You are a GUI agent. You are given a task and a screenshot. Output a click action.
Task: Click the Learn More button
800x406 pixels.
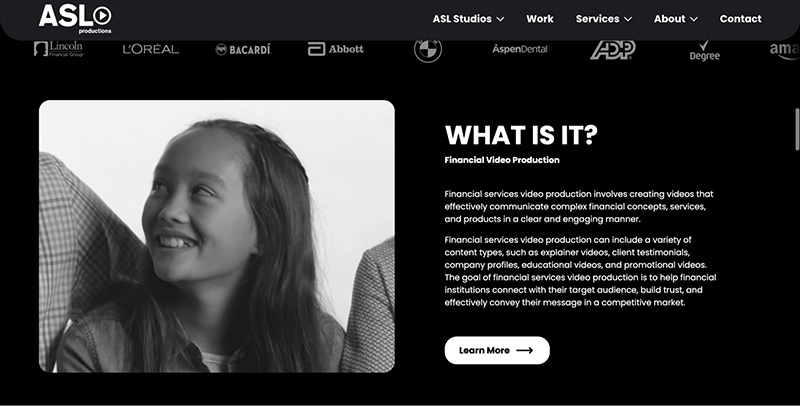point(497,350)
